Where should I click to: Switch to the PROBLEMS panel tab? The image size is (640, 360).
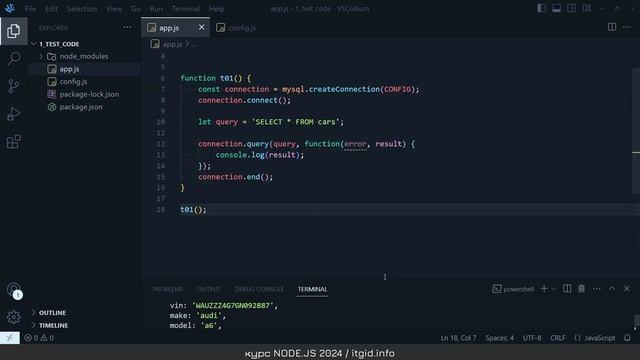tap(168, 289)
